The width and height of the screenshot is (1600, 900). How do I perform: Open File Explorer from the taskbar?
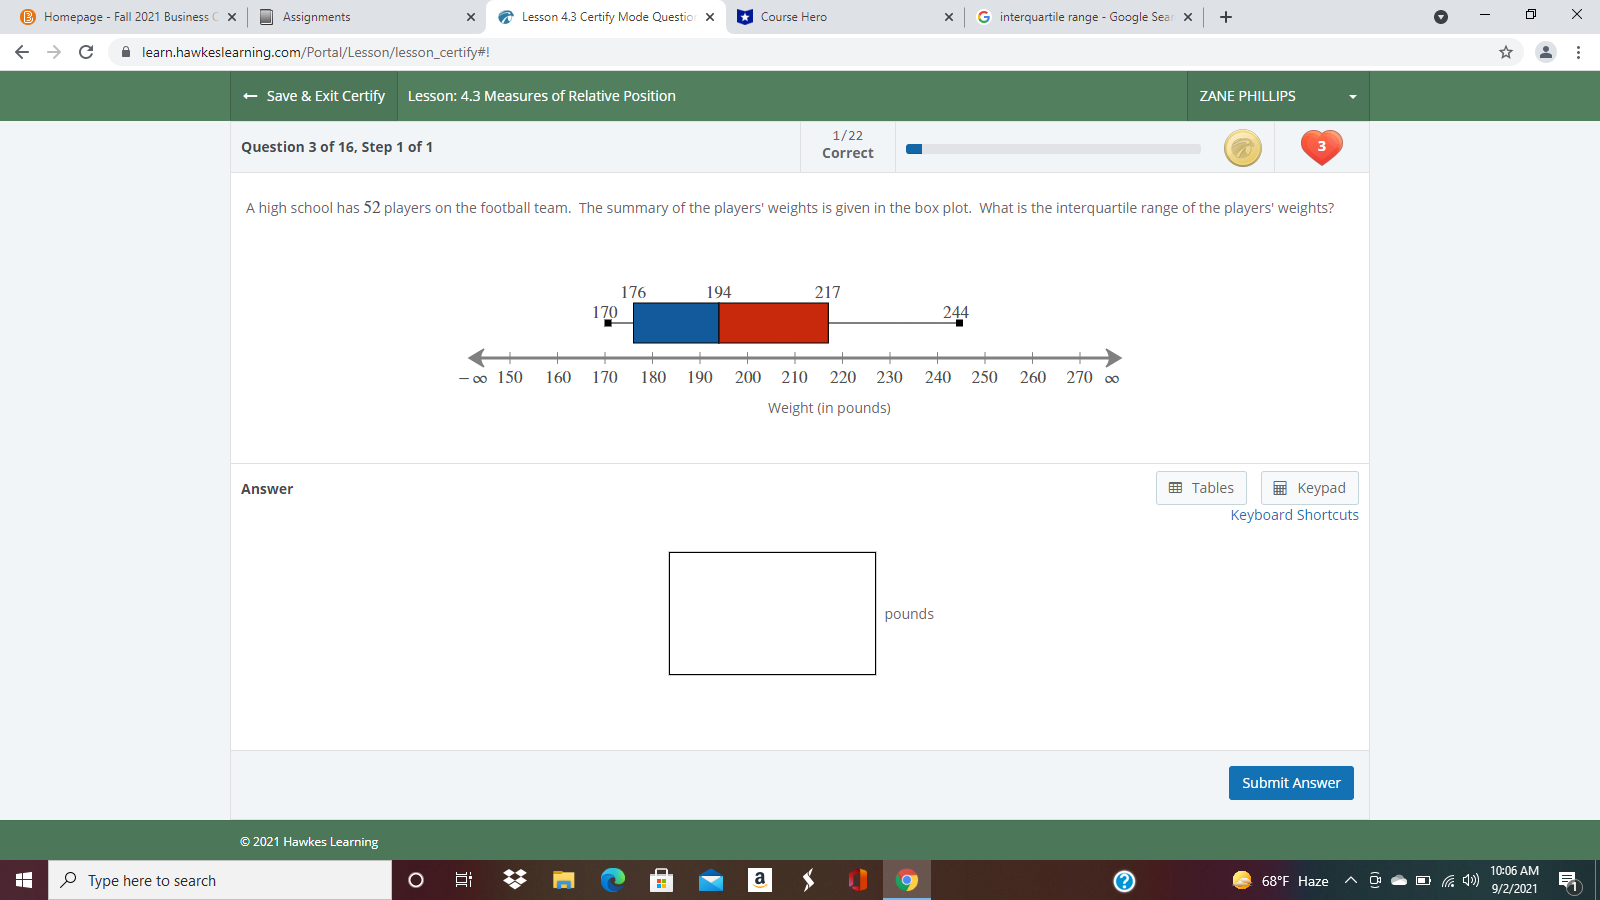(x=564, y=880)
